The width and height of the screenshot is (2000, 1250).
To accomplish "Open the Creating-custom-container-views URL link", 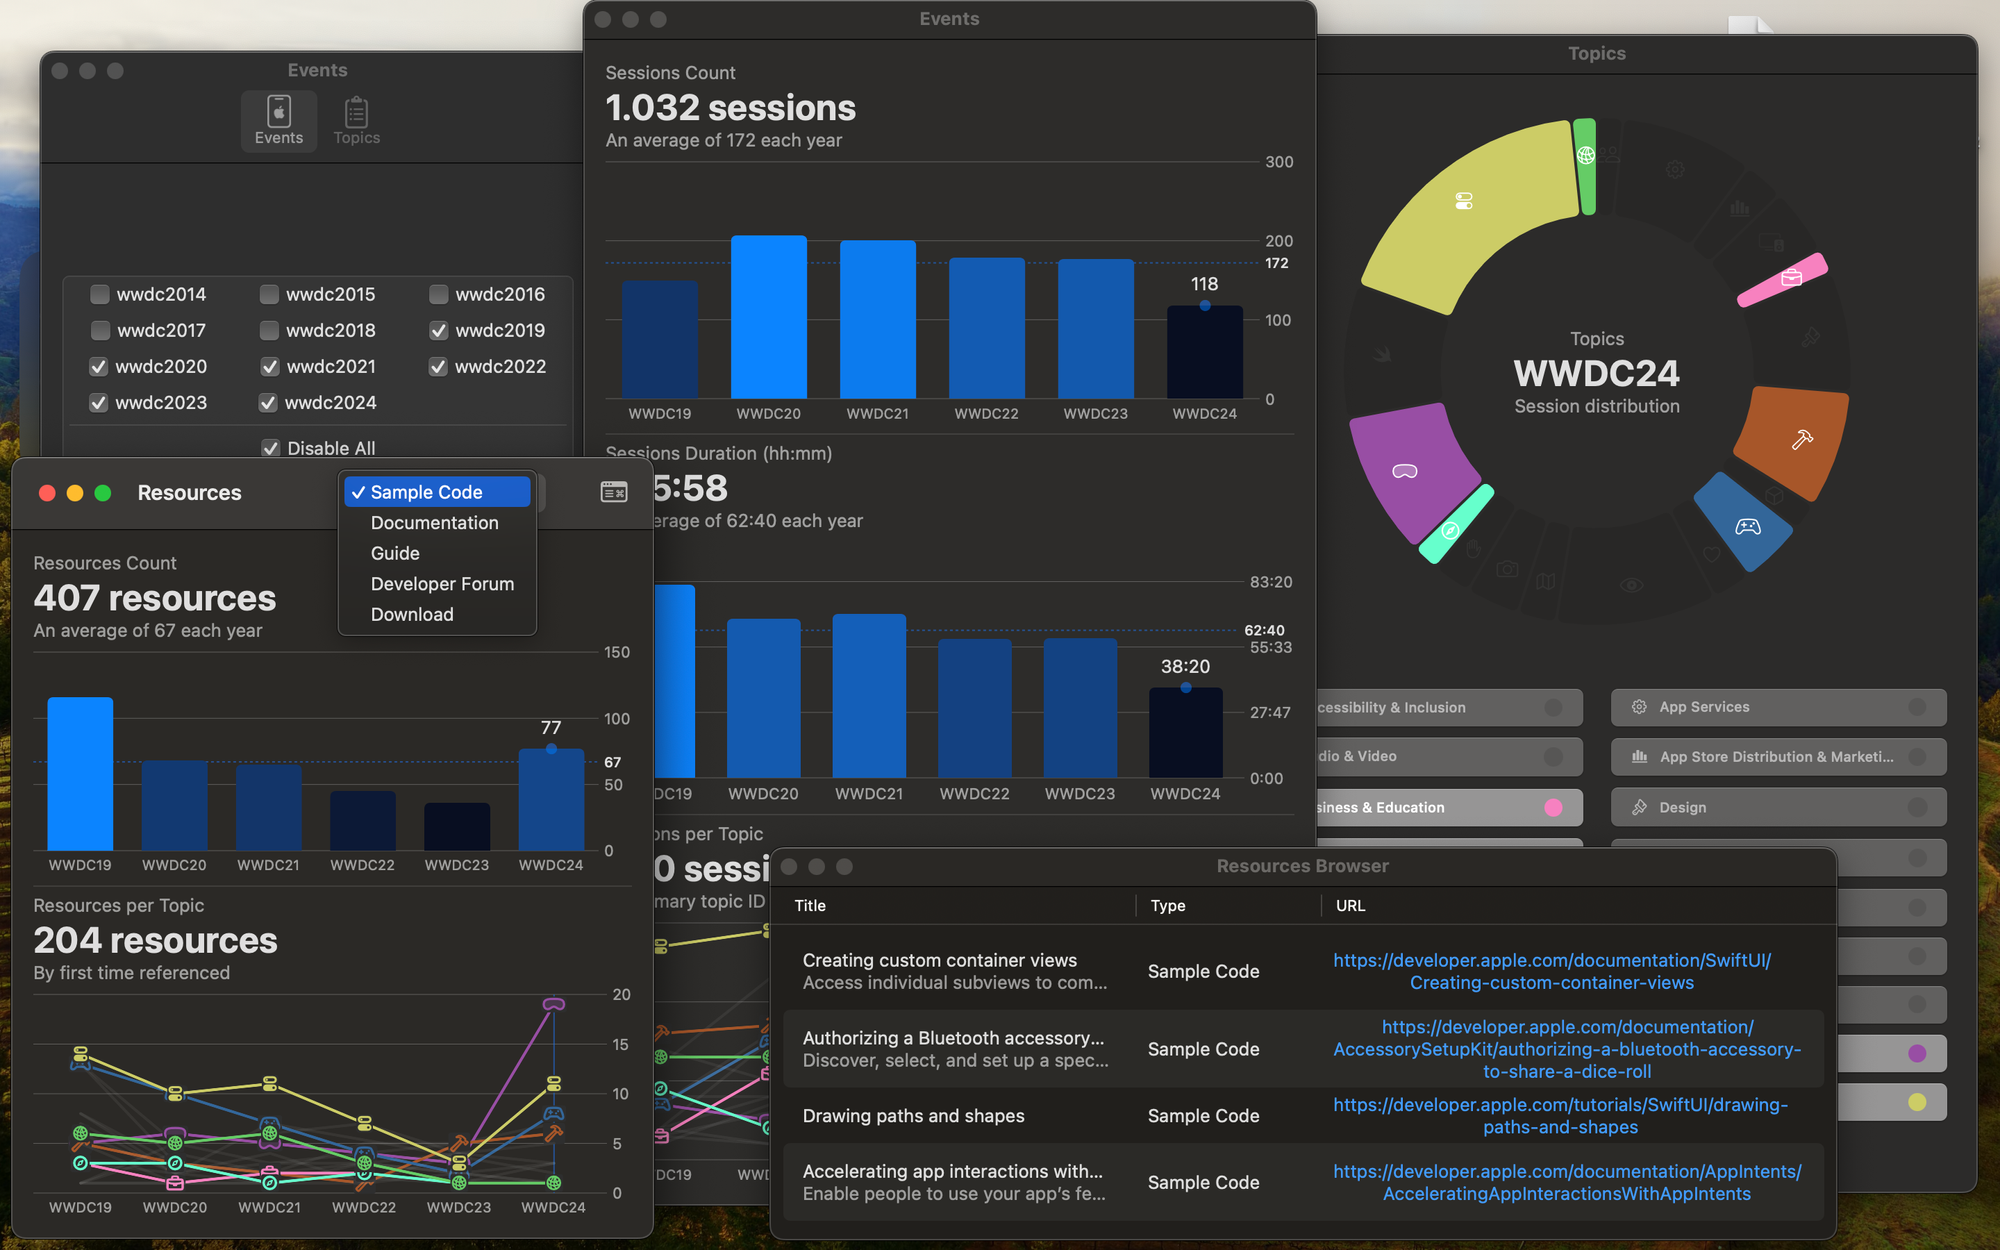I will coord(1552,971).
